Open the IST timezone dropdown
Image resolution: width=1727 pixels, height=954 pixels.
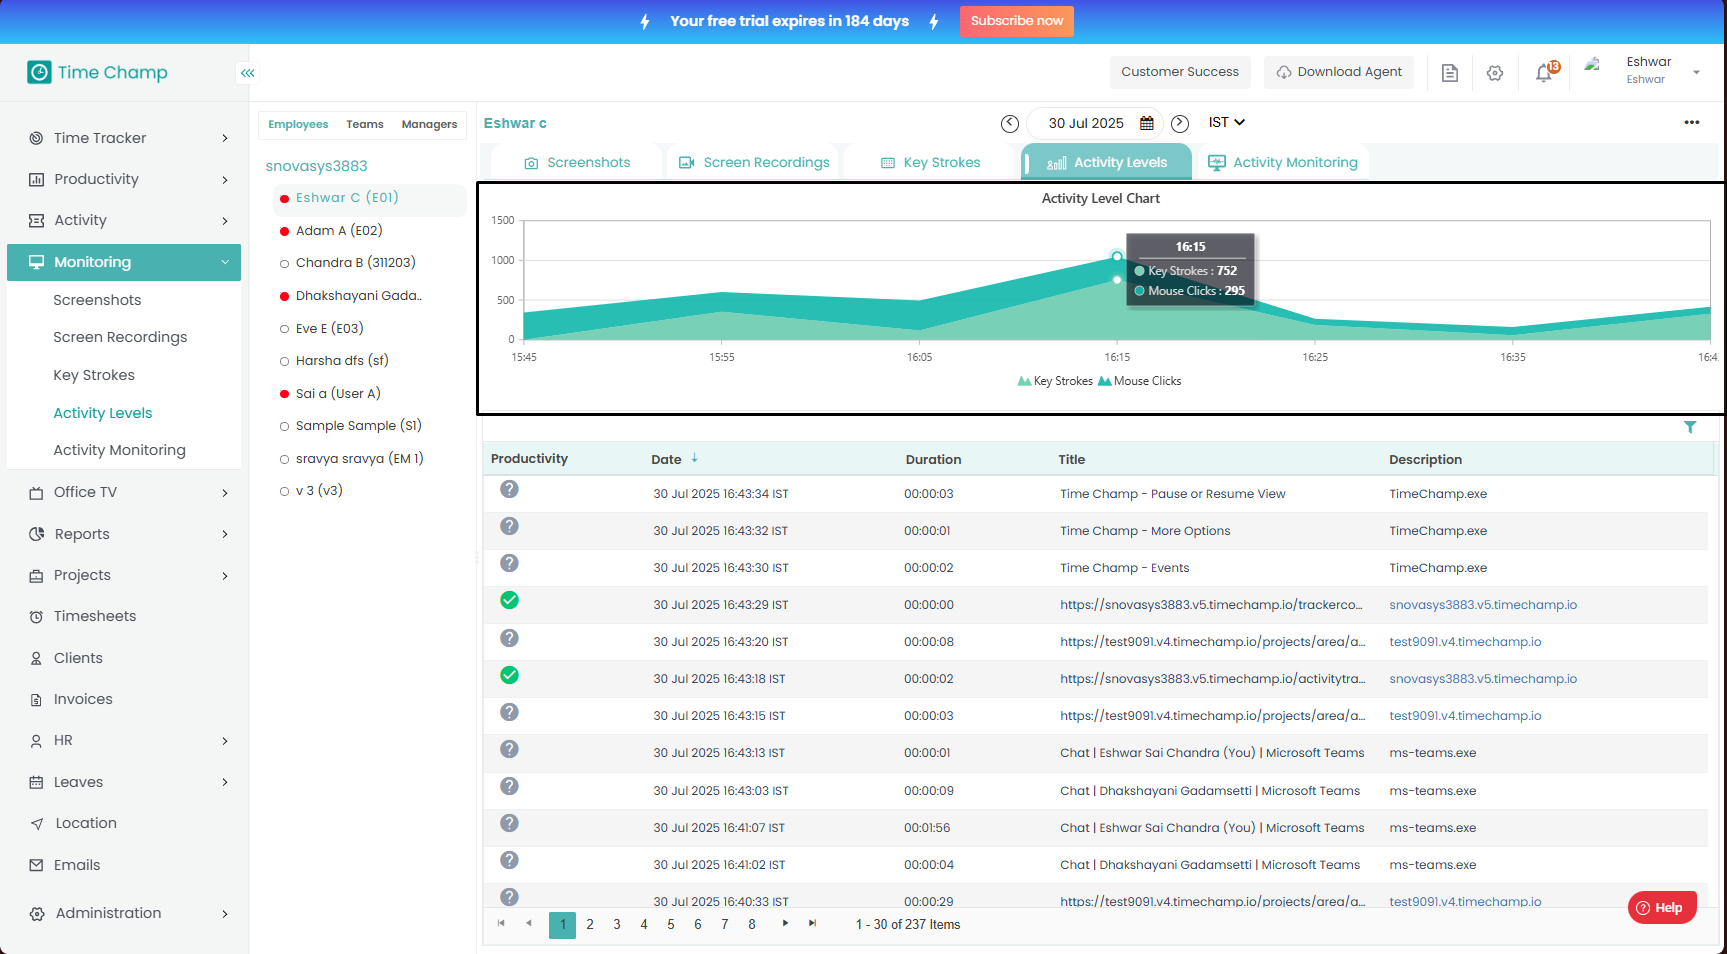(x=1226, y=122)
